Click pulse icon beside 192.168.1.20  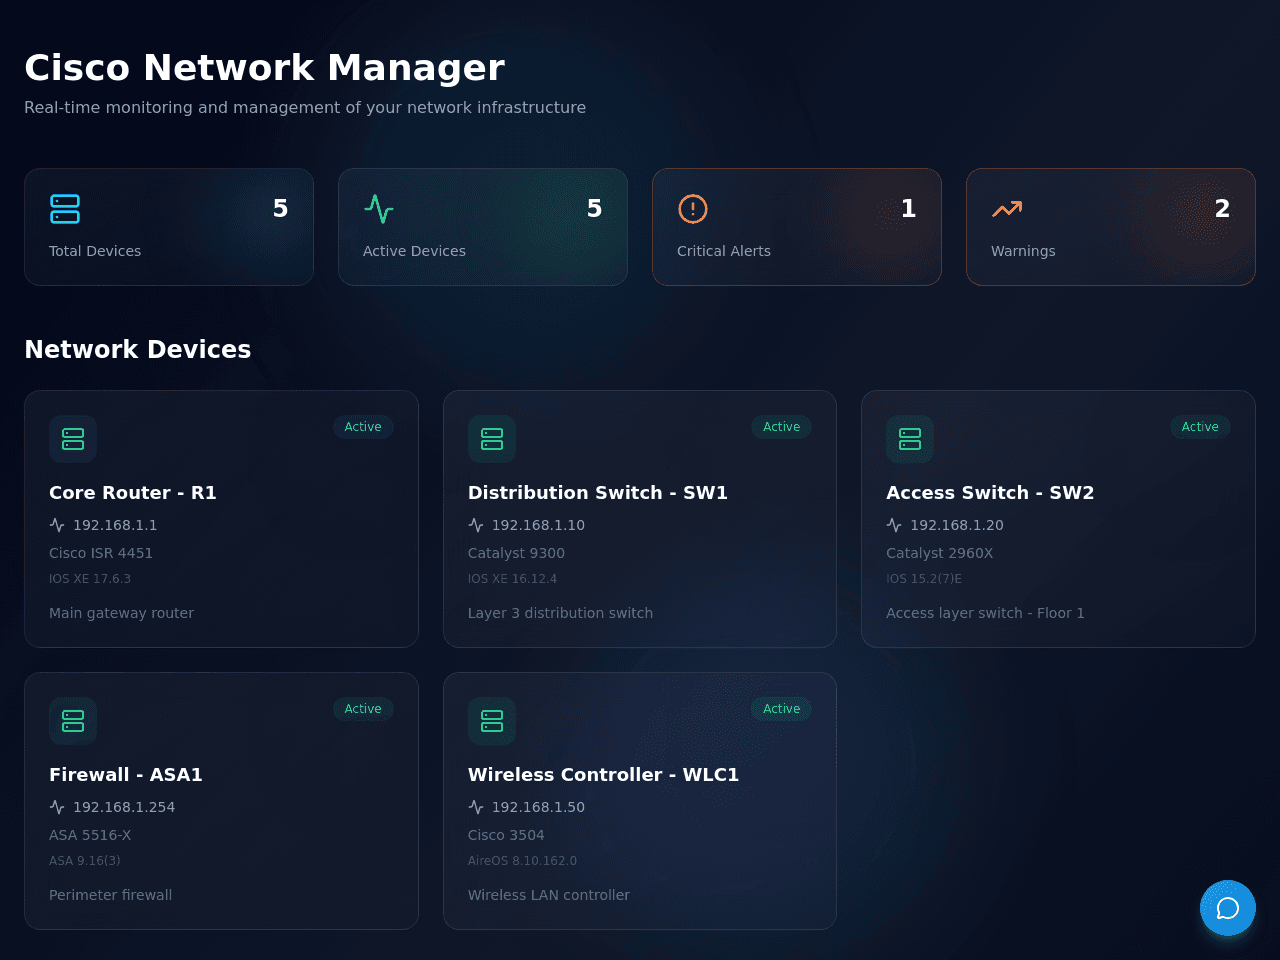click(x=894, y=525)
